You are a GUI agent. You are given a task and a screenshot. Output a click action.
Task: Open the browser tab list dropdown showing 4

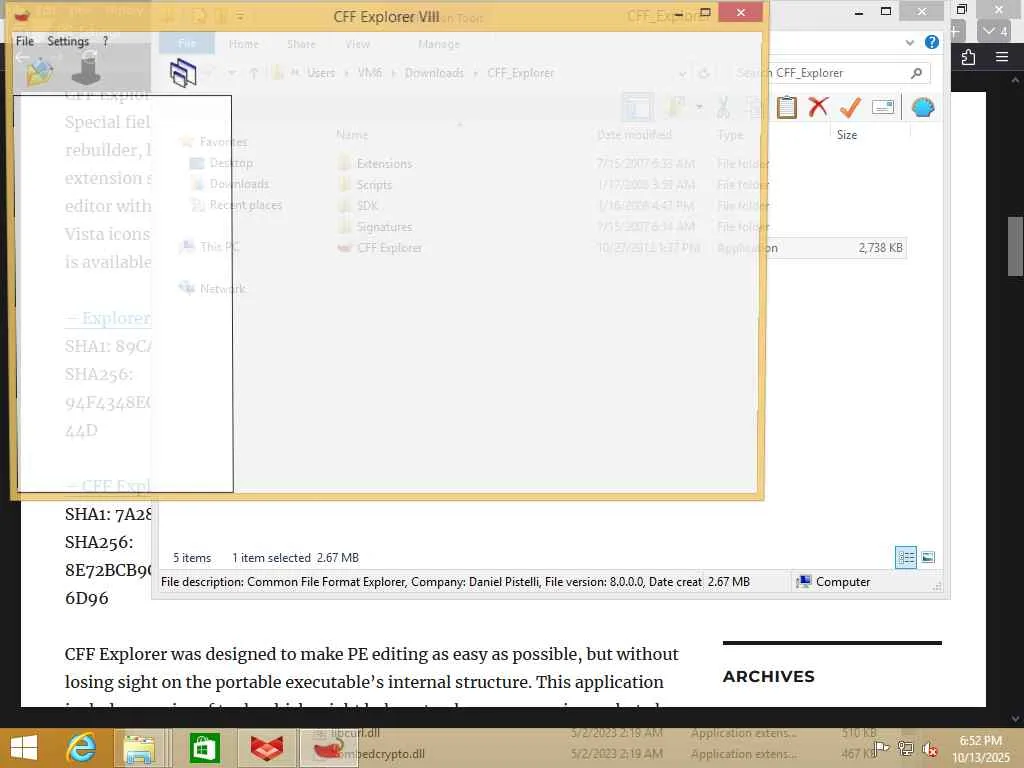coord(995,31)
